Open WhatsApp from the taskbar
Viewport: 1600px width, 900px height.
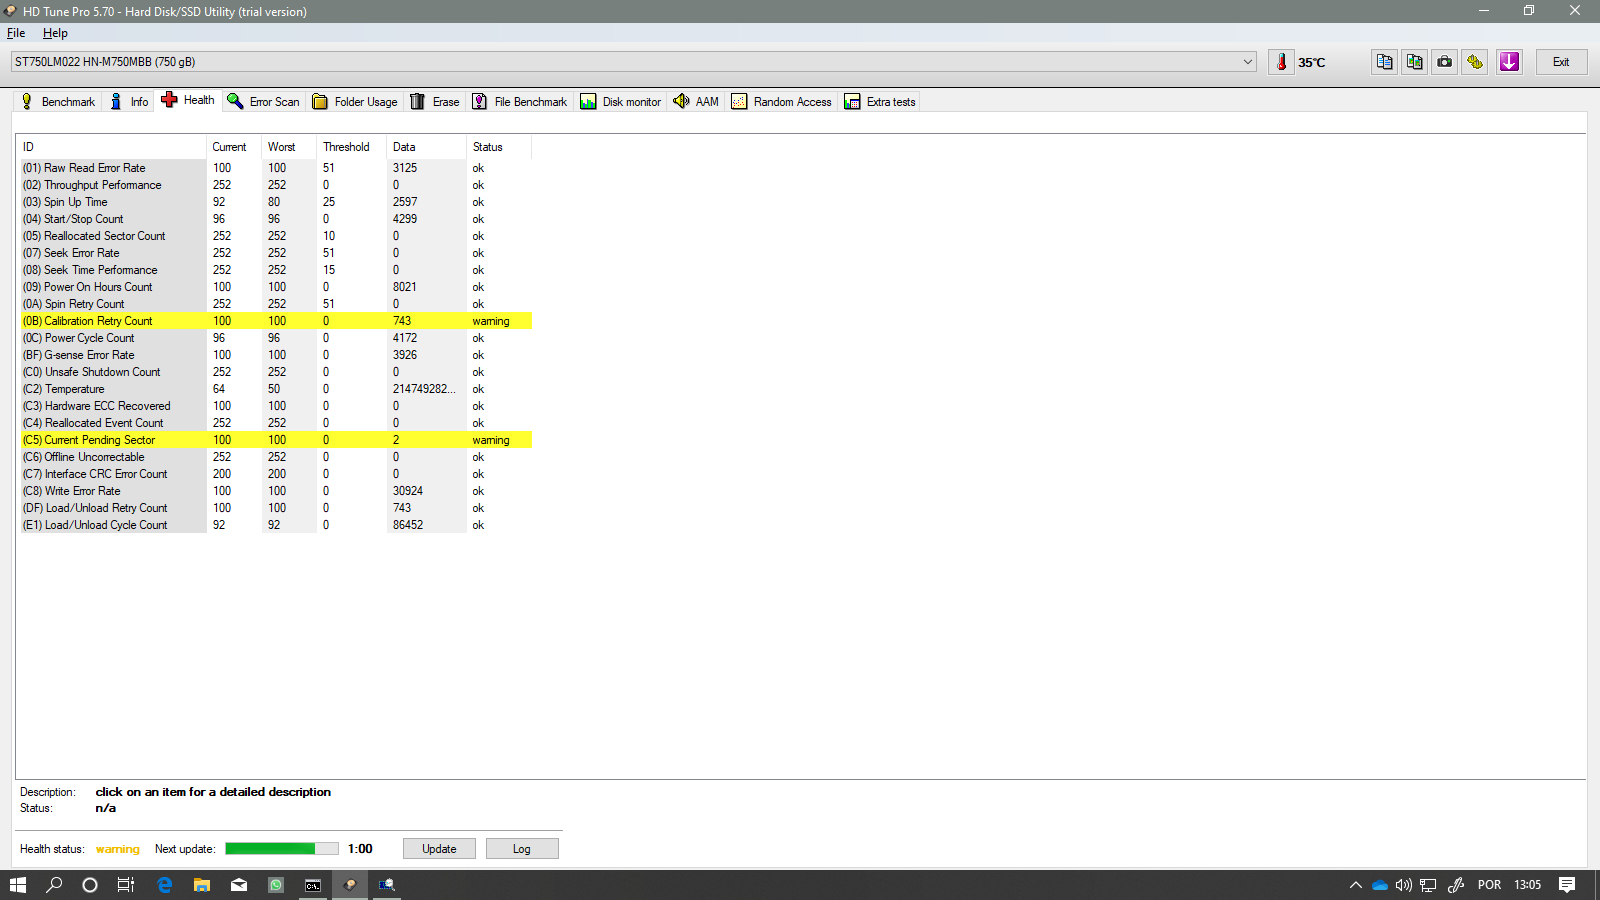tap(276, 885)
